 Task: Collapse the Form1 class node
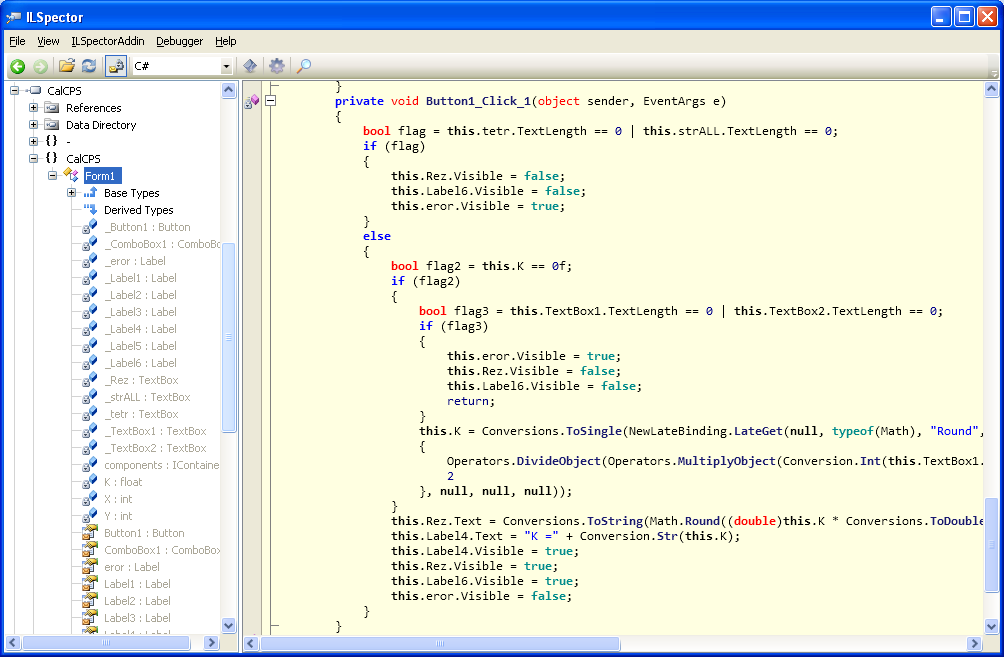coord(53,175)
